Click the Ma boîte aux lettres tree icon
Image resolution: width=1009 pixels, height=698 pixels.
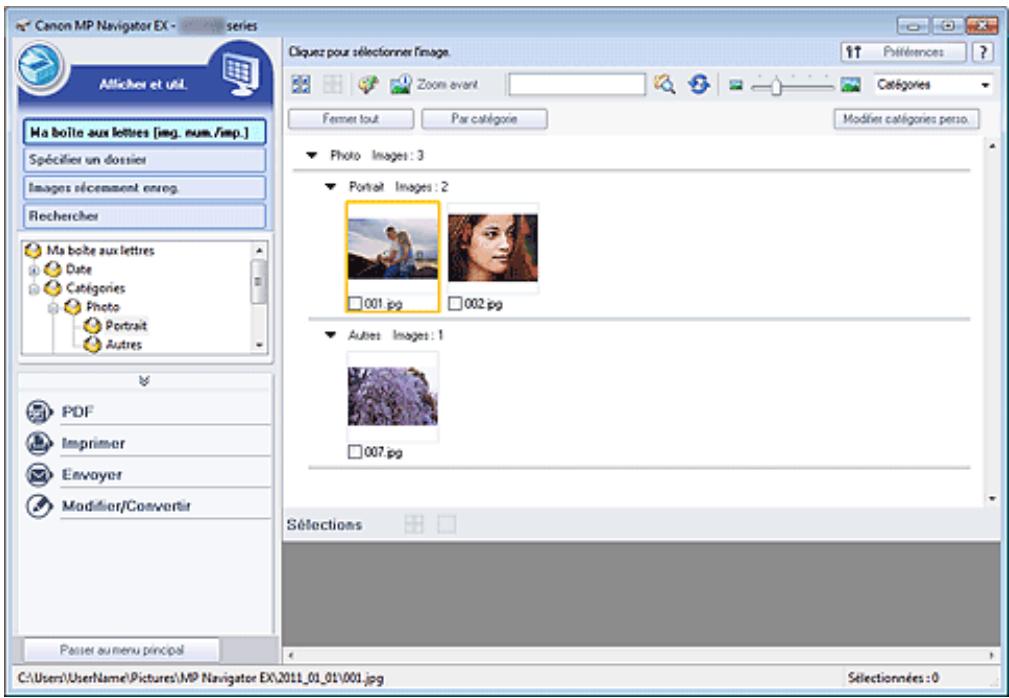[33, 250]
